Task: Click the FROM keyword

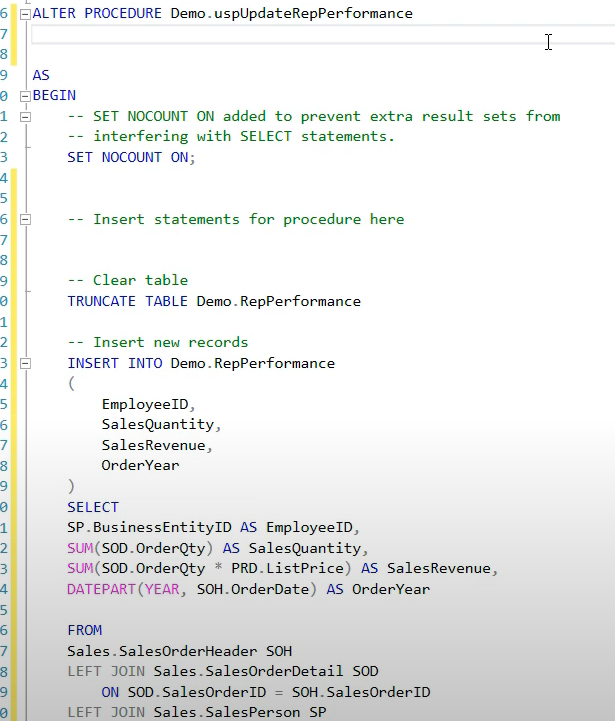Action: point(85,630)
